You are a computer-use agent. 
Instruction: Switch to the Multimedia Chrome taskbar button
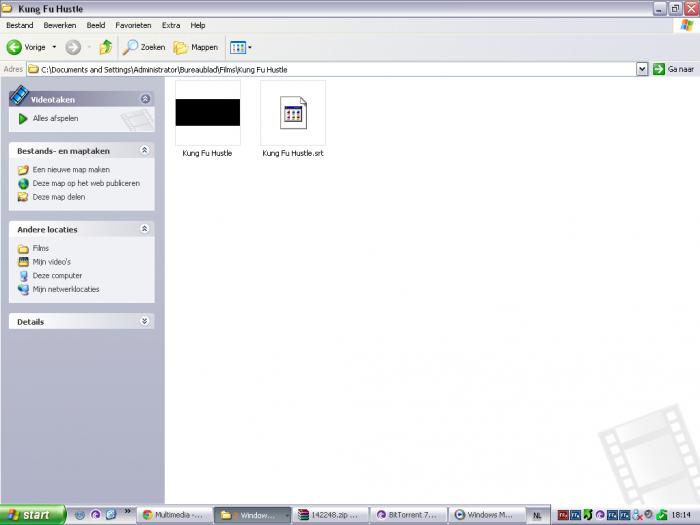click(174, 515)
